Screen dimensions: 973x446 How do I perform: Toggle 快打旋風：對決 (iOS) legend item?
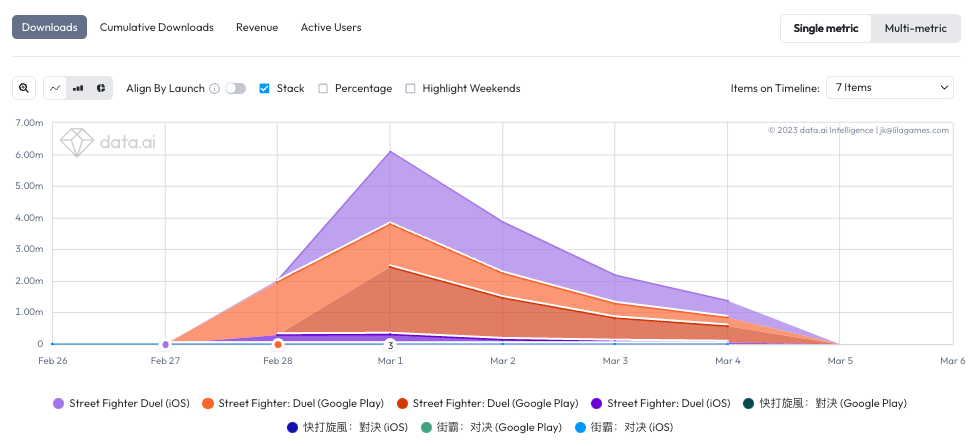pyautogui.click(x=348, y=427)
